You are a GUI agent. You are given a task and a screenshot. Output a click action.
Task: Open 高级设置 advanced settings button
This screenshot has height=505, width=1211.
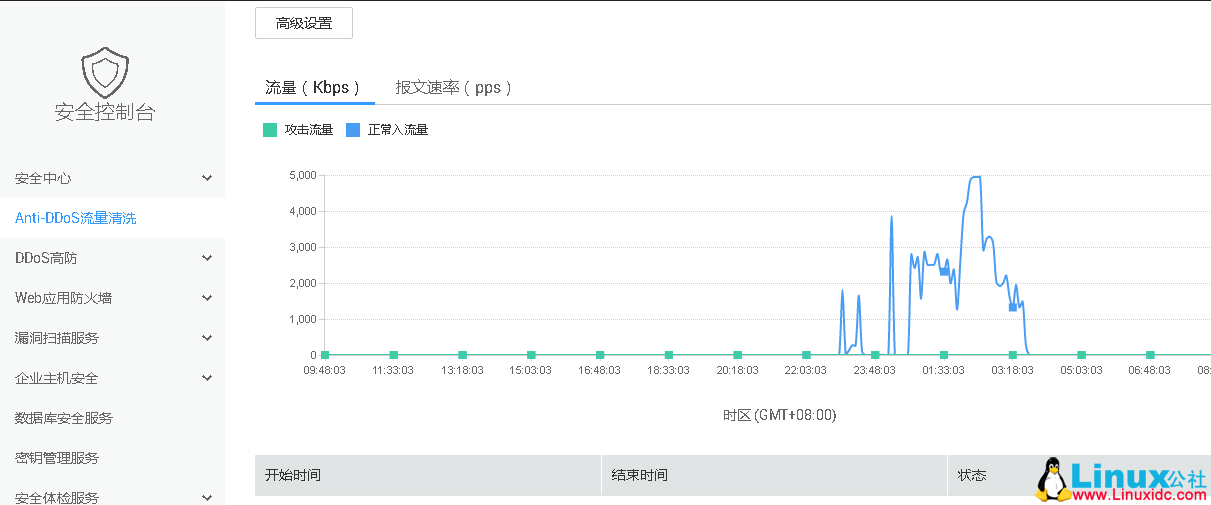point(304,23)
